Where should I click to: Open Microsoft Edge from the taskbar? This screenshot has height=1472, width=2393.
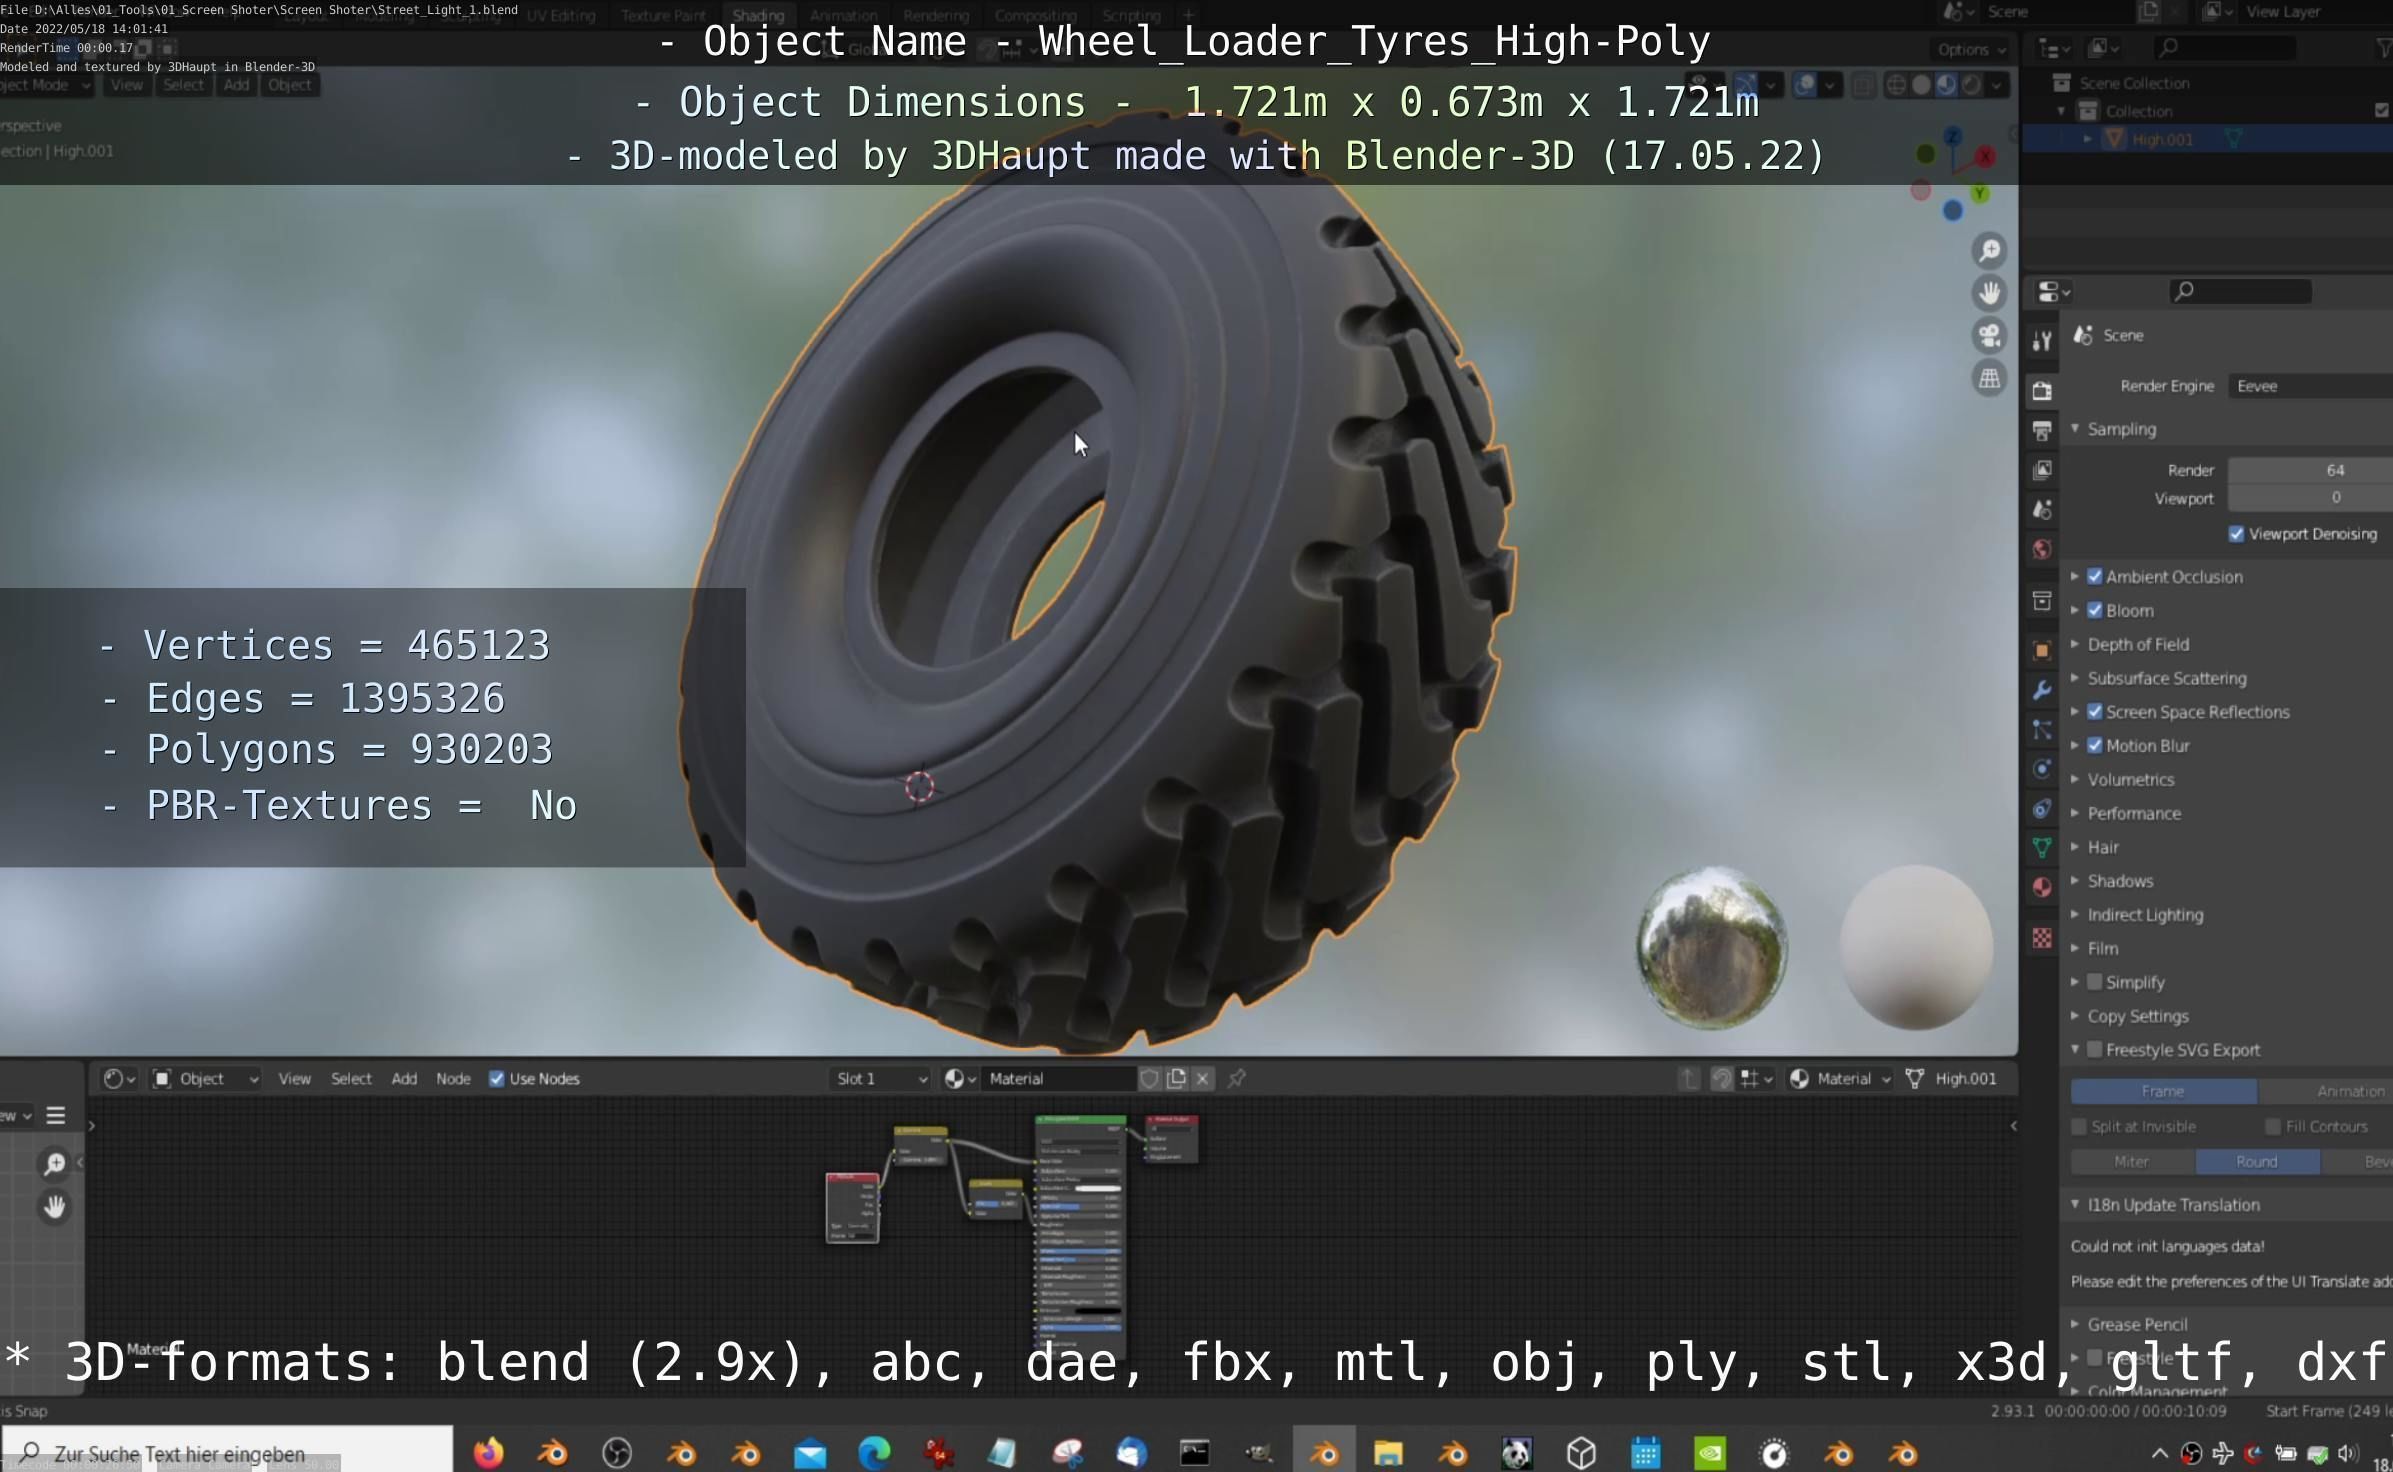[x=874, y=1452]
